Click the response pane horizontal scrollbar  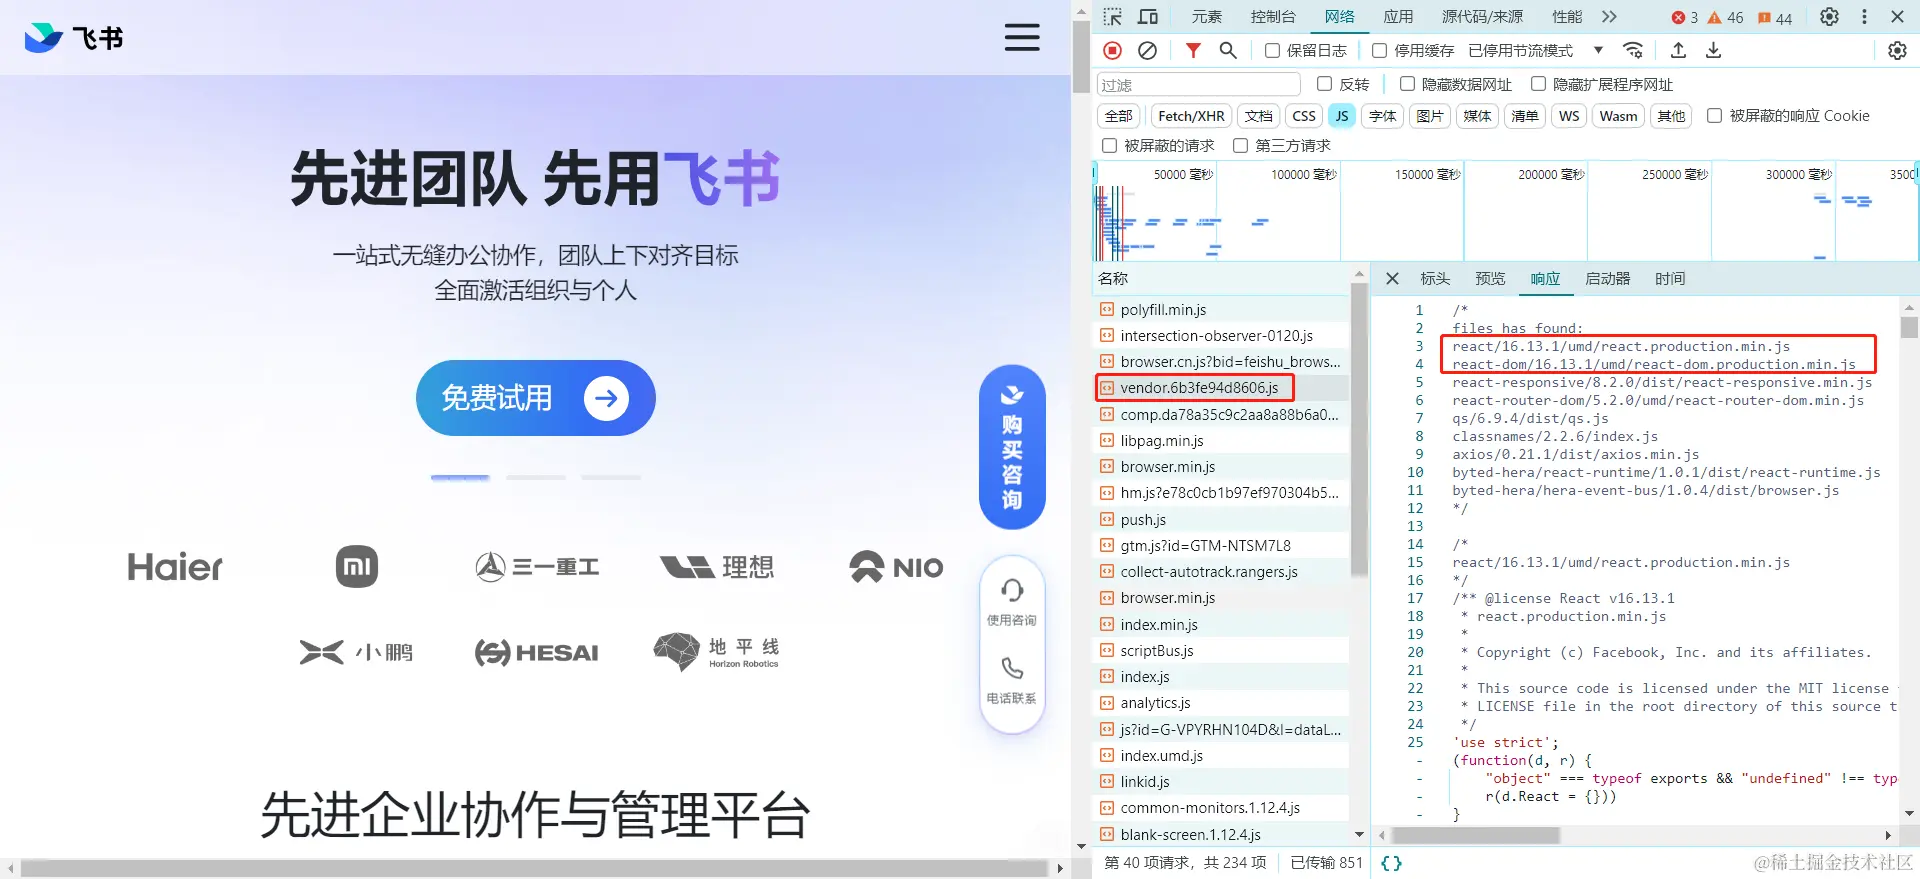pos(1475,835)
